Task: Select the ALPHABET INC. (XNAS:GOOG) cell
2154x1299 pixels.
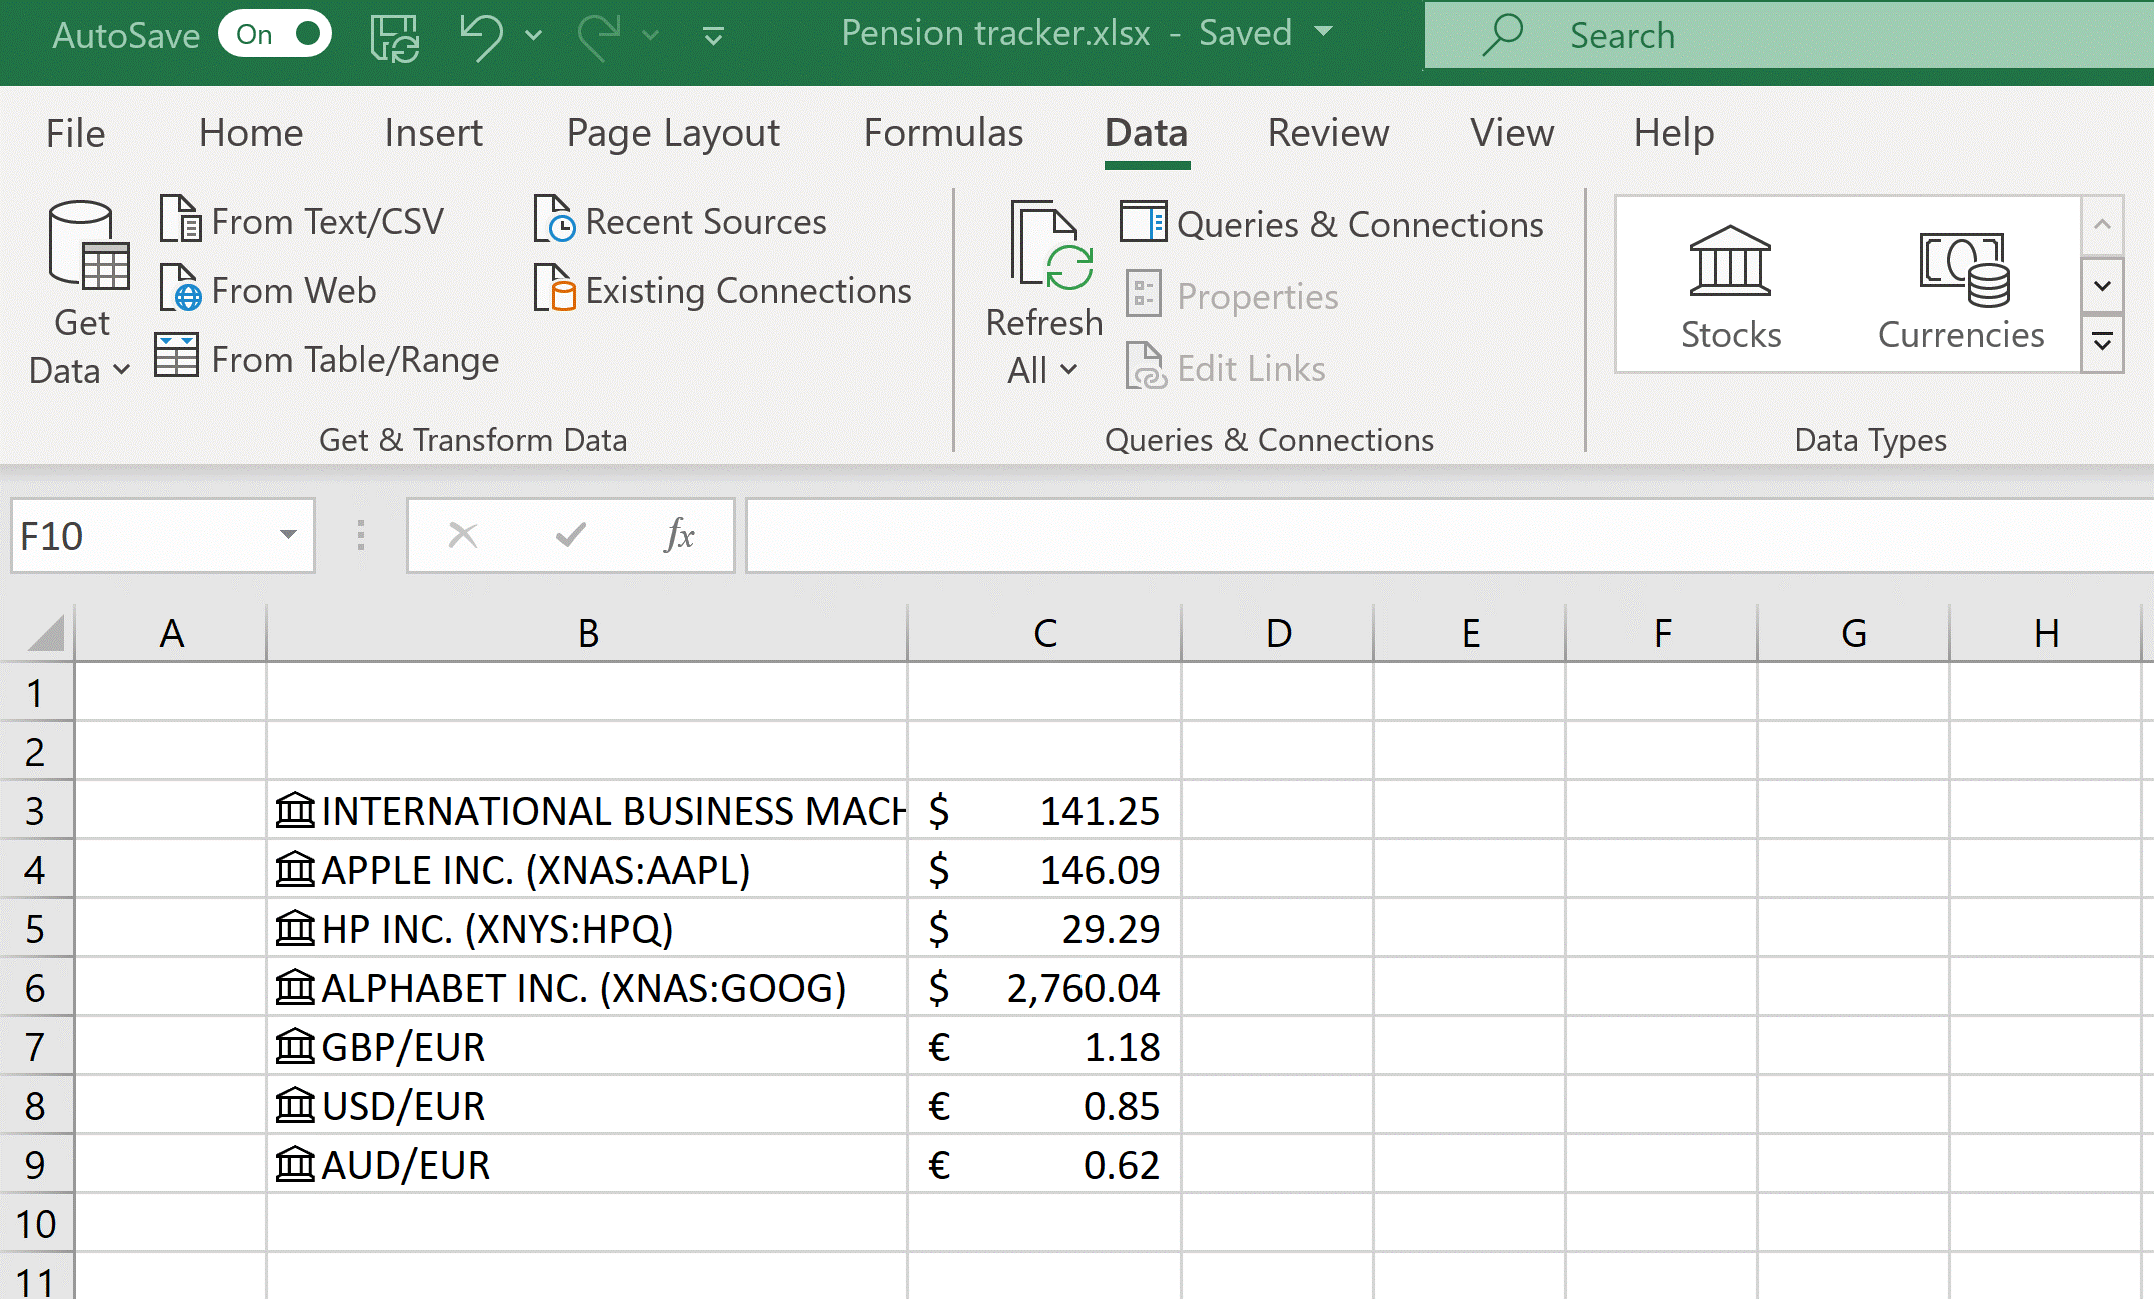Action: 588,987
